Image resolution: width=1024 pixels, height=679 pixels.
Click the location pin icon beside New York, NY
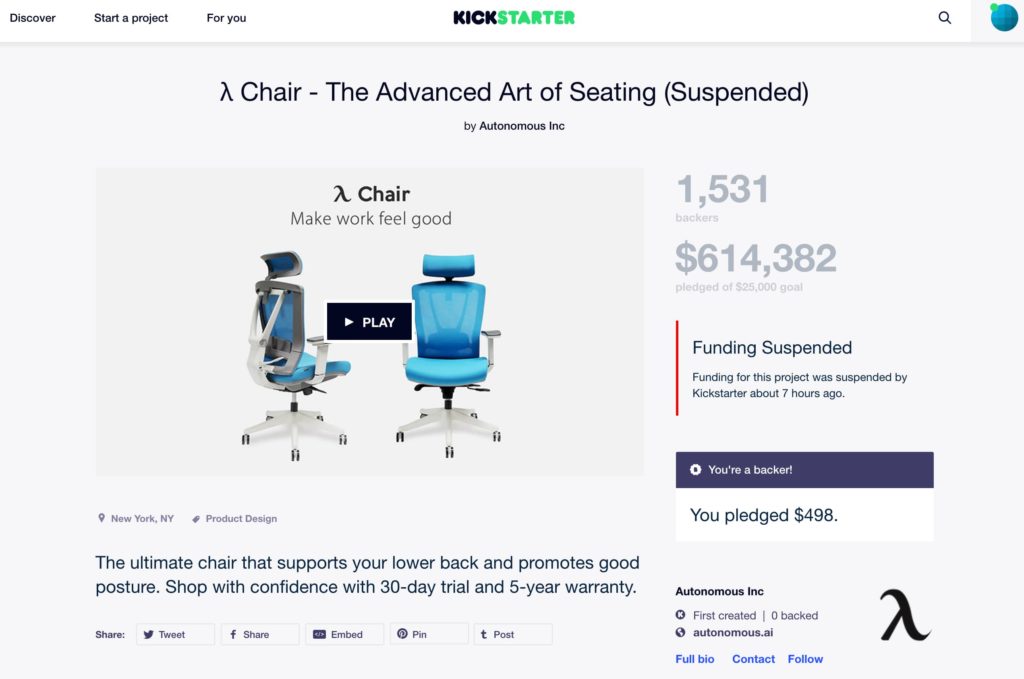click(x=100, y=518)
